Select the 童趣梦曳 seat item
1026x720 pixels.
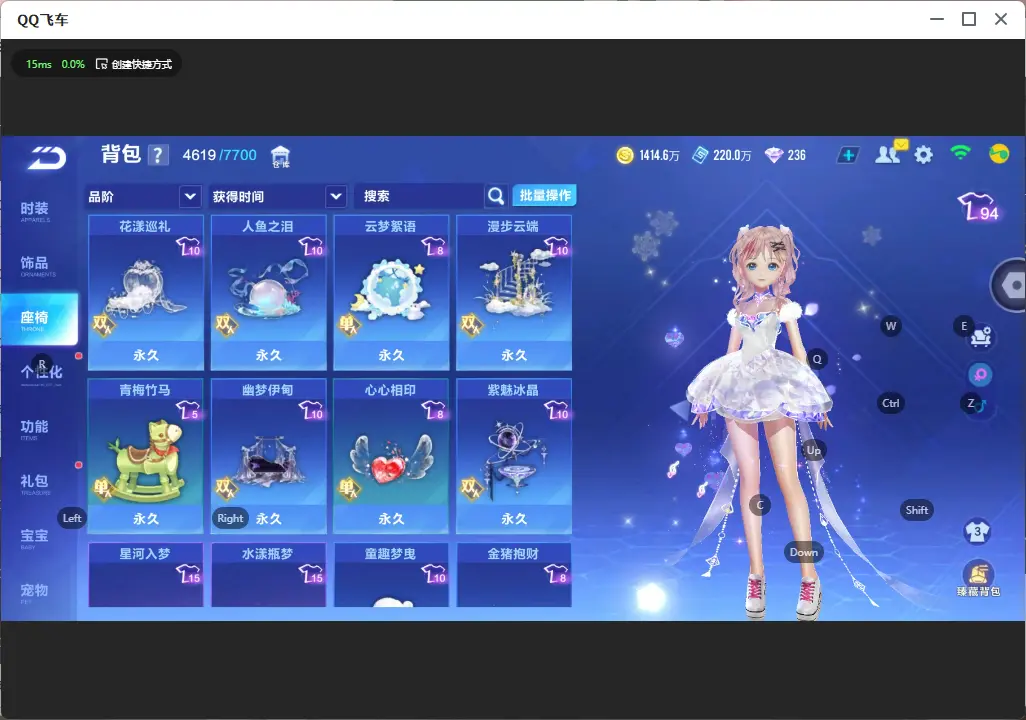[391, 575]
